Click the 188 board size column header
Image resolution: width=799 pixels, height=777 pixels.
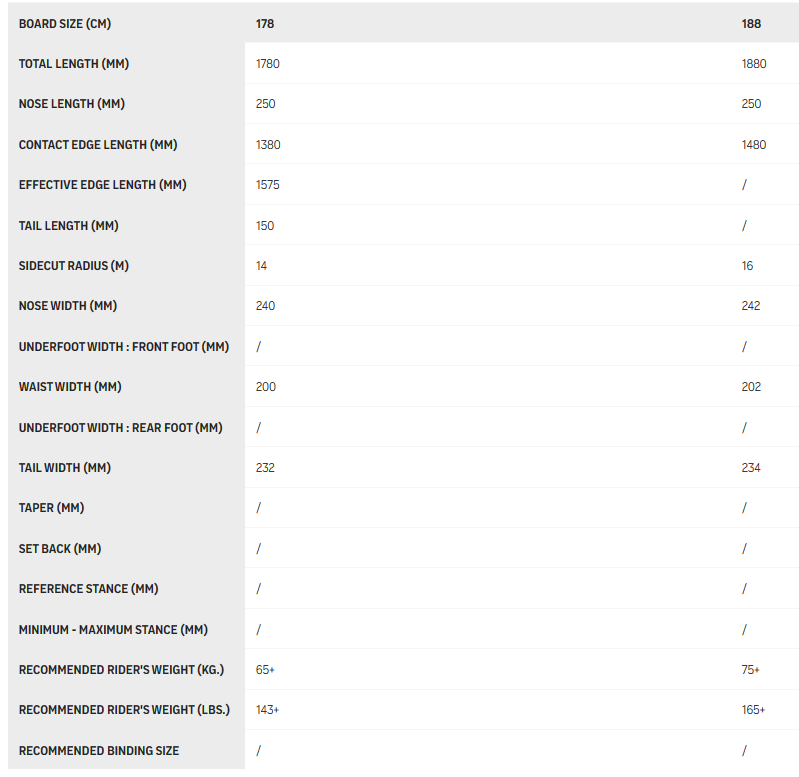751,23
